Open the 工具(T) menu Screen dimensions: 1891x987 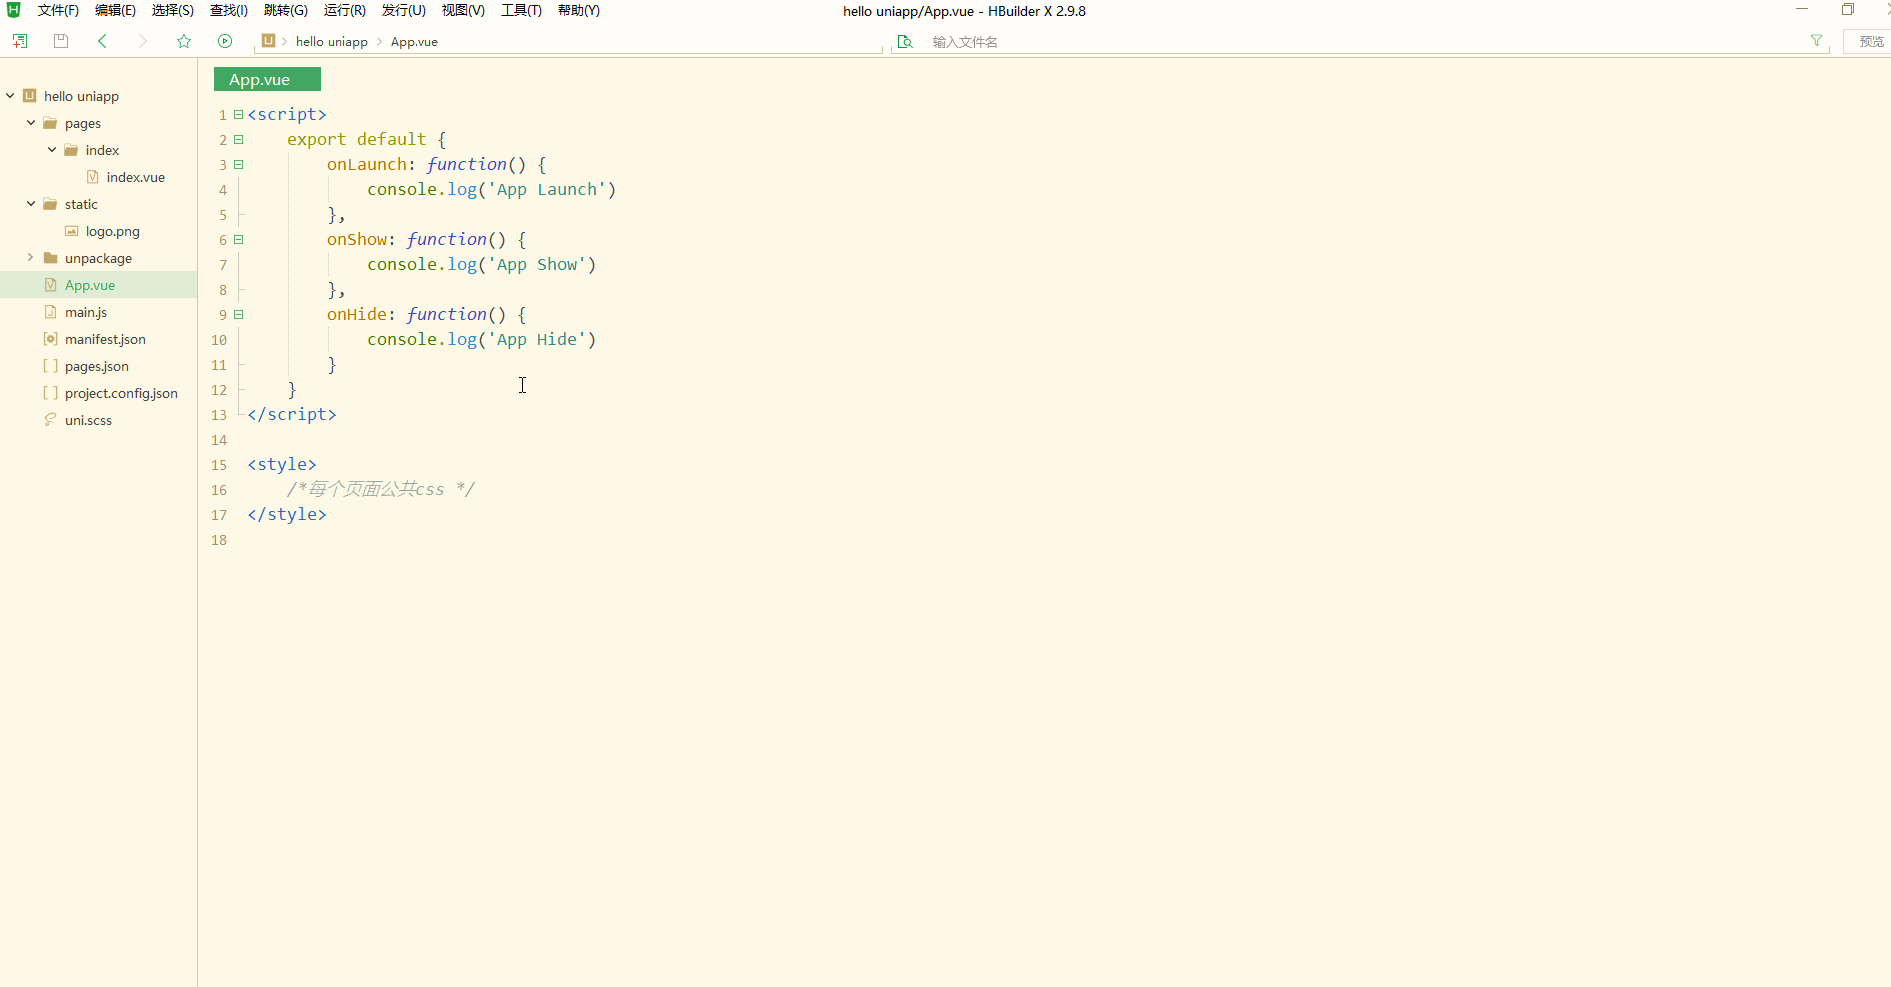tap(521, 10)
